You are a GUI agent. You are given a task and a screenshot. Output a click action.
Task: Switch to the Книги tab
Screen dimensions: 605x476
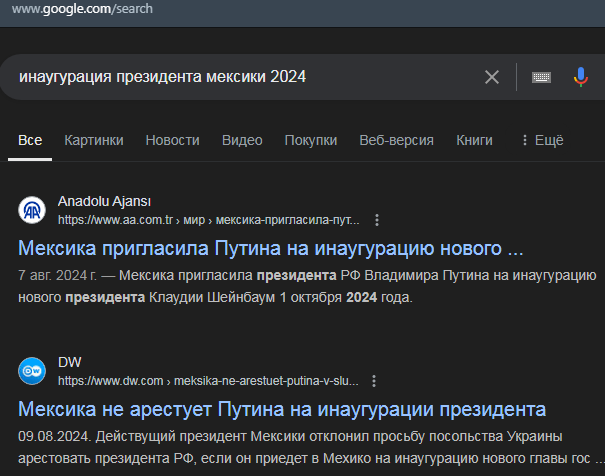[x=474, y=140]
